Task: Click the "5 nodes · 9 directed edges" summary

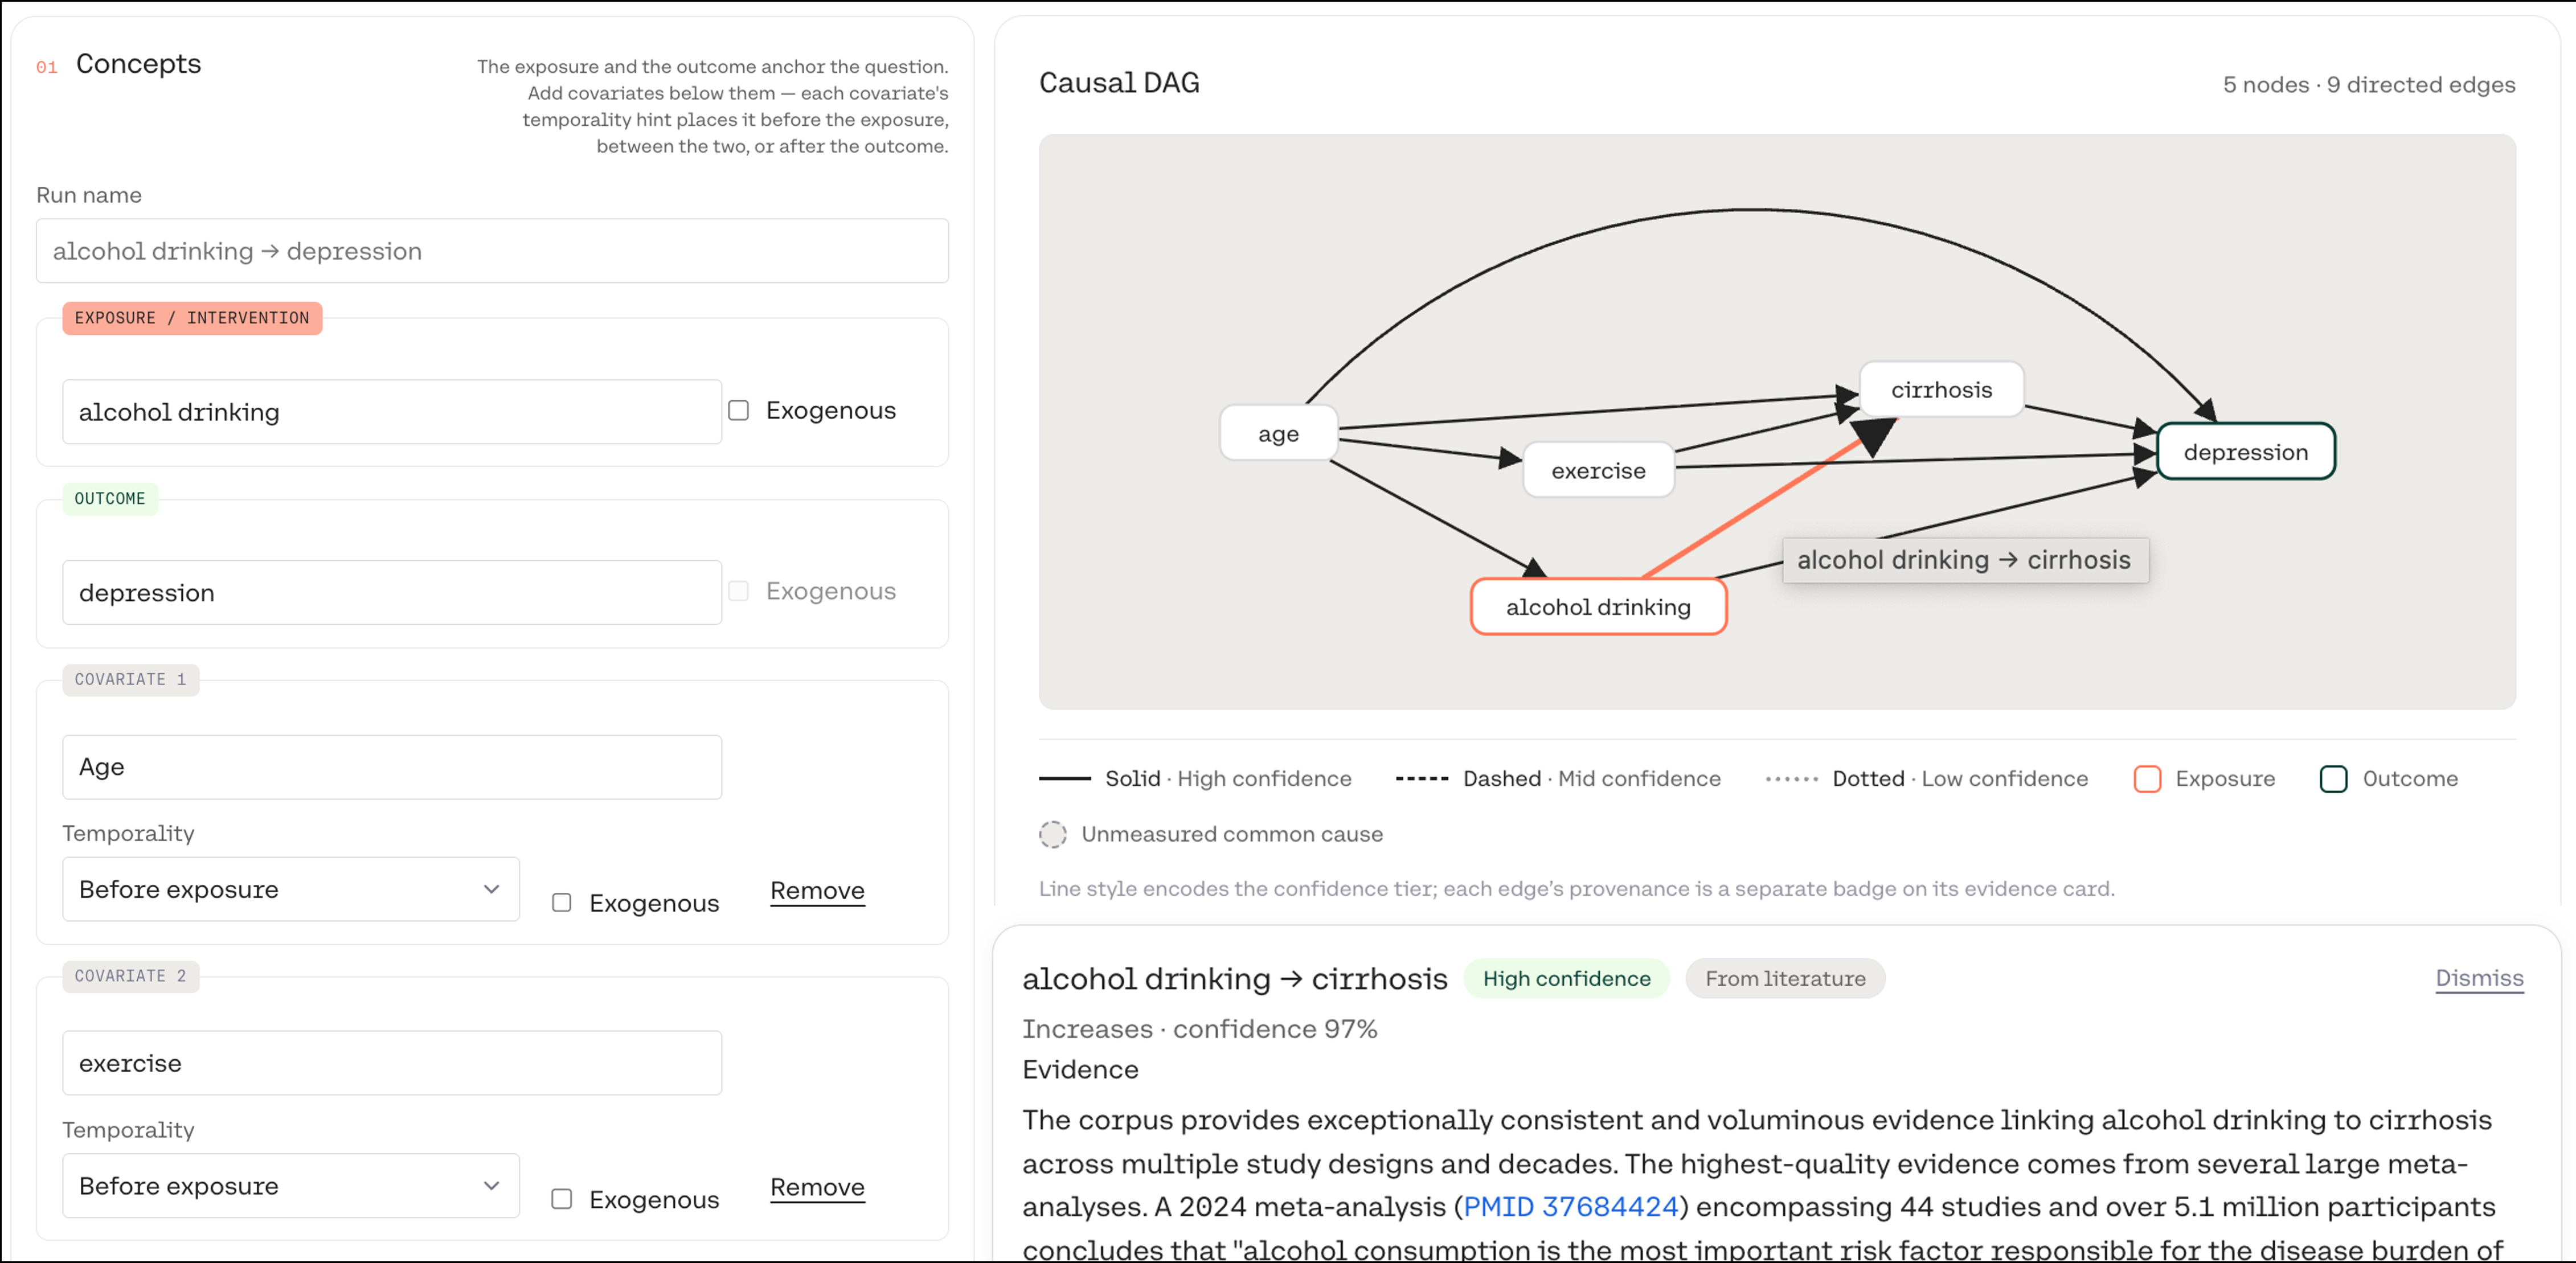Action: [2368, 85]
